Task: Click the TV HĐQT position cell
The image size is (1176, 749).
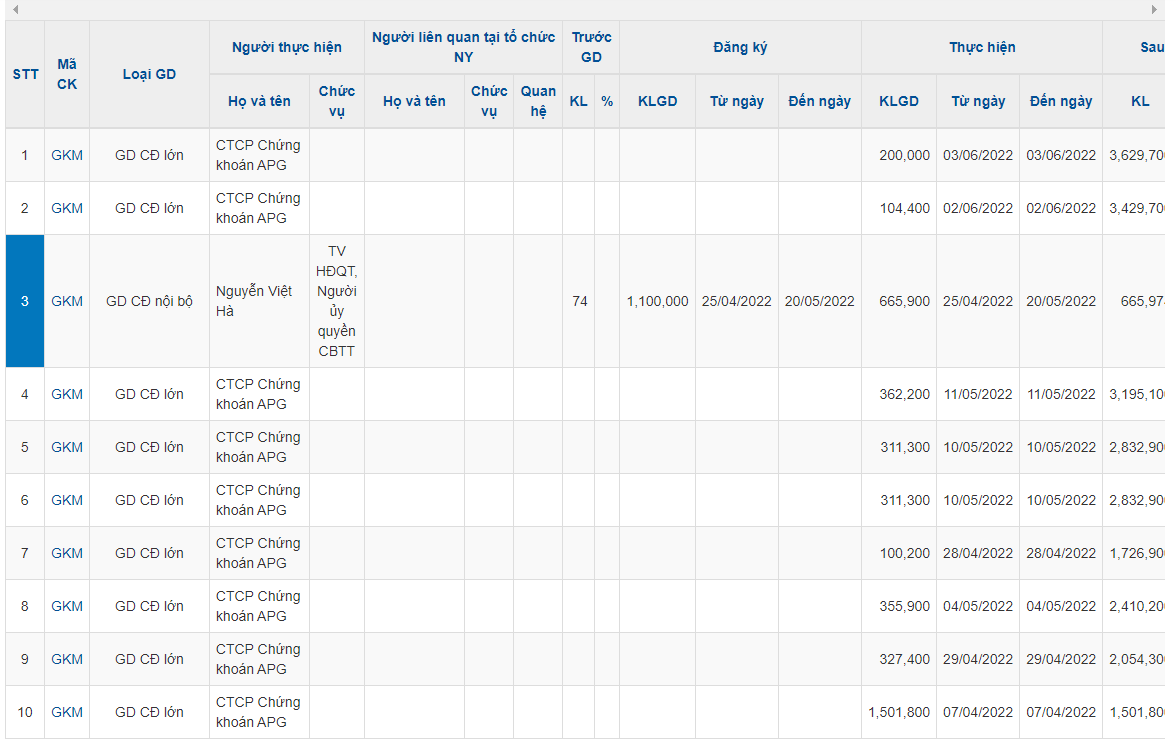Action: pos(336,301)
